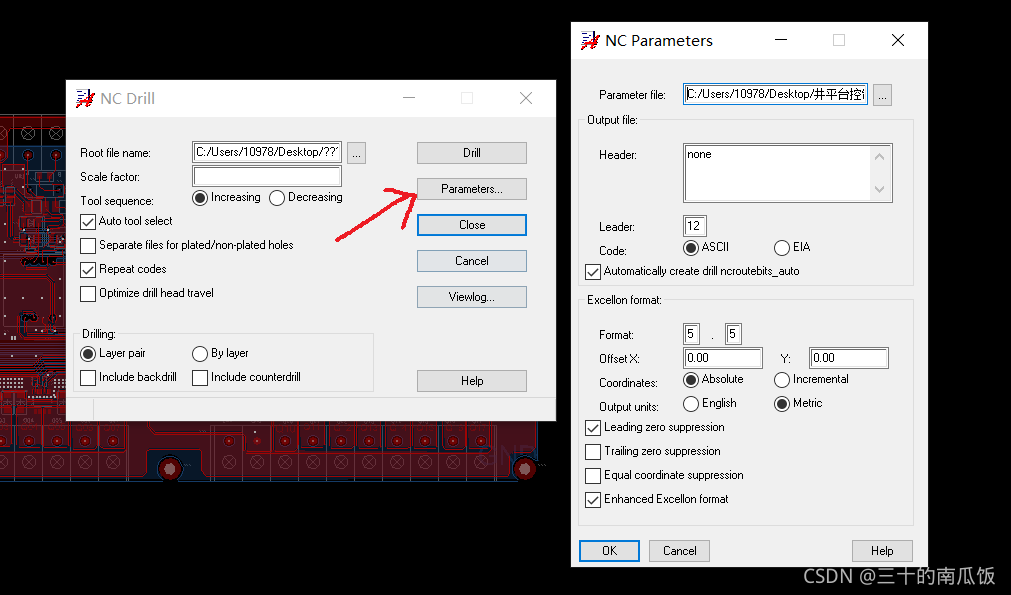The width and height of the screenshot is (1011, 595).
Task: Click the Root file name field
Action: (267, 153)
